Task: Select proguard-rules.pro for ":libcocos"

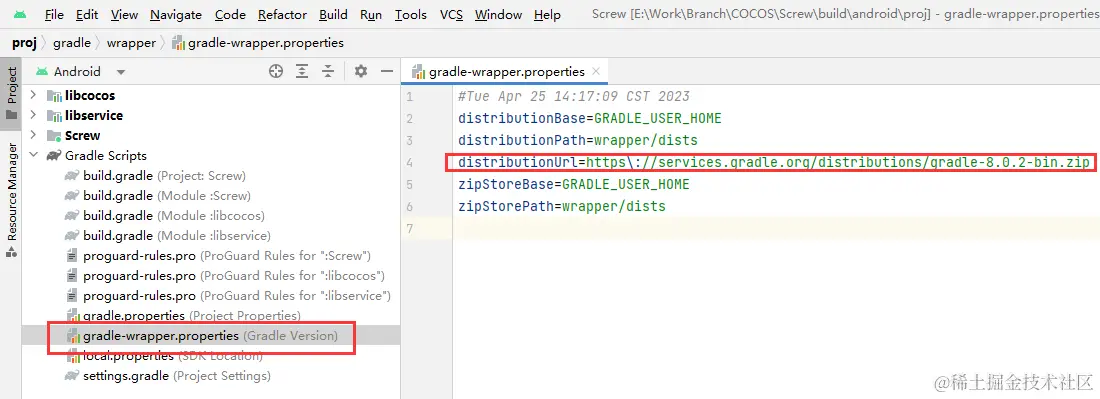Action: (x=234, y=276)
